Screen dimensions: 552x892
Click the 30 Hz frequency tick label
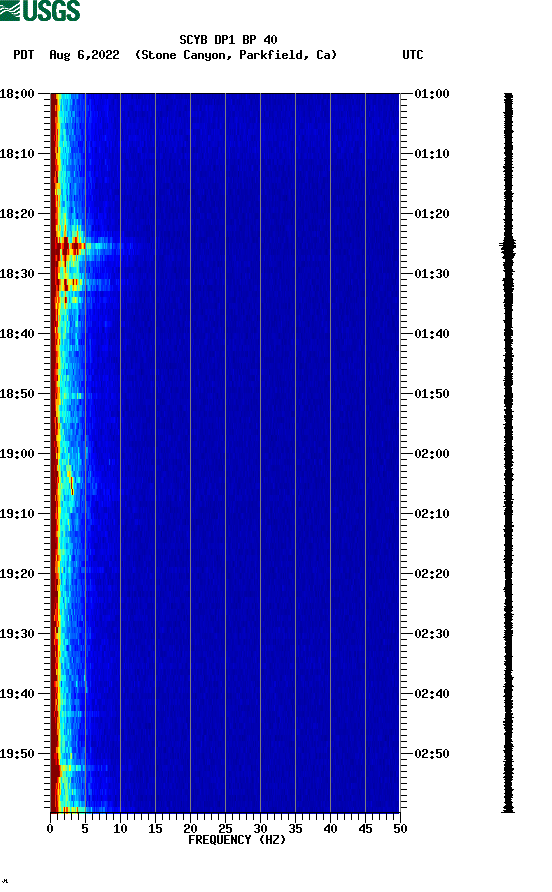pyautogui.click(x=260, y=829)
